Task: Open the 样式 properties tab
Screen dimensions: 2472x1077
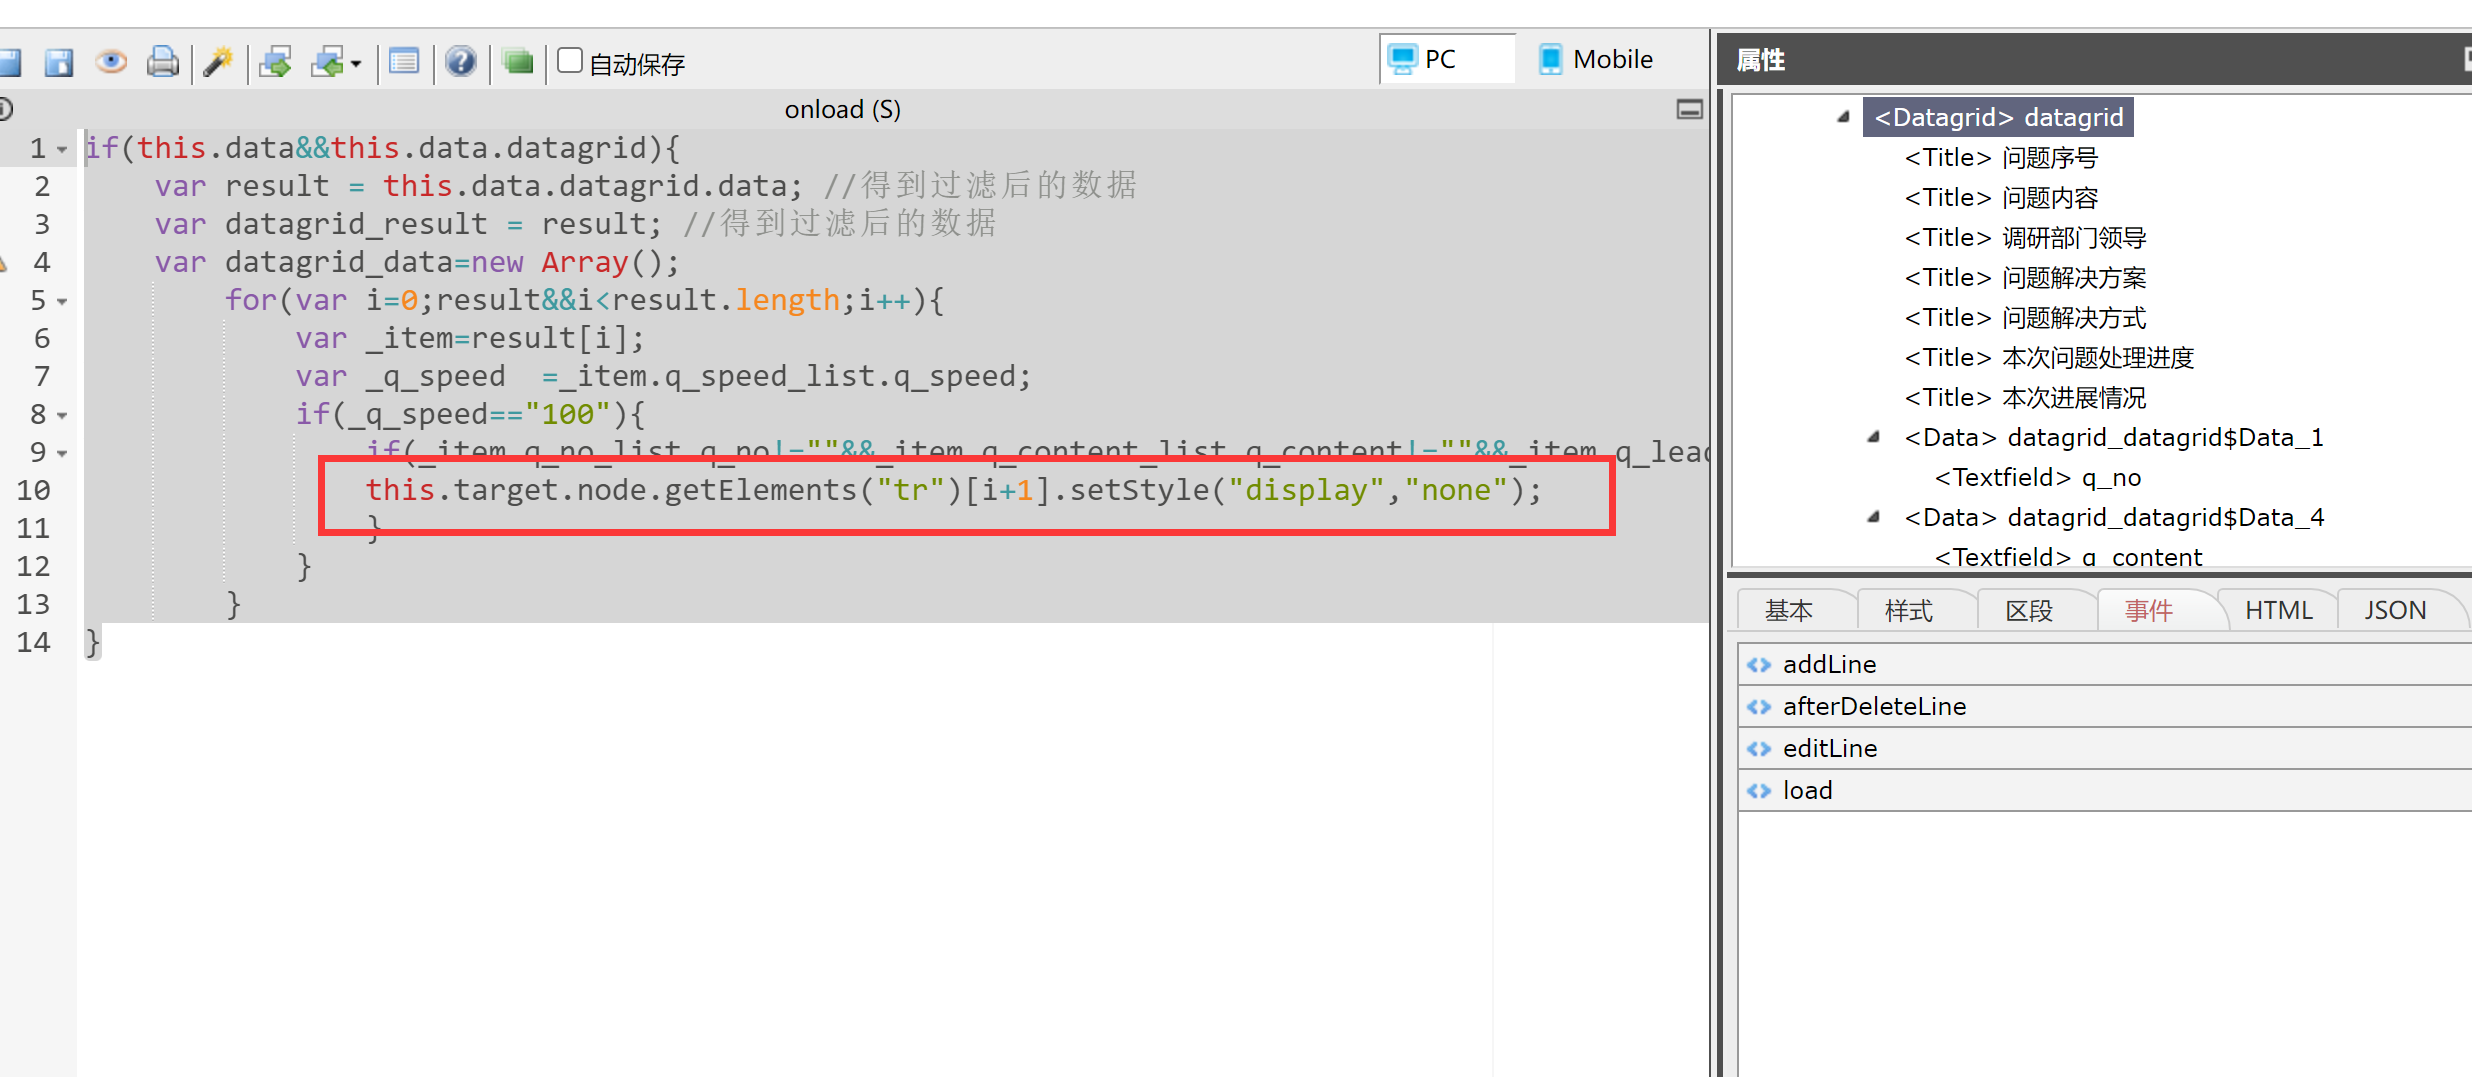Action: tap(1909, 610)
